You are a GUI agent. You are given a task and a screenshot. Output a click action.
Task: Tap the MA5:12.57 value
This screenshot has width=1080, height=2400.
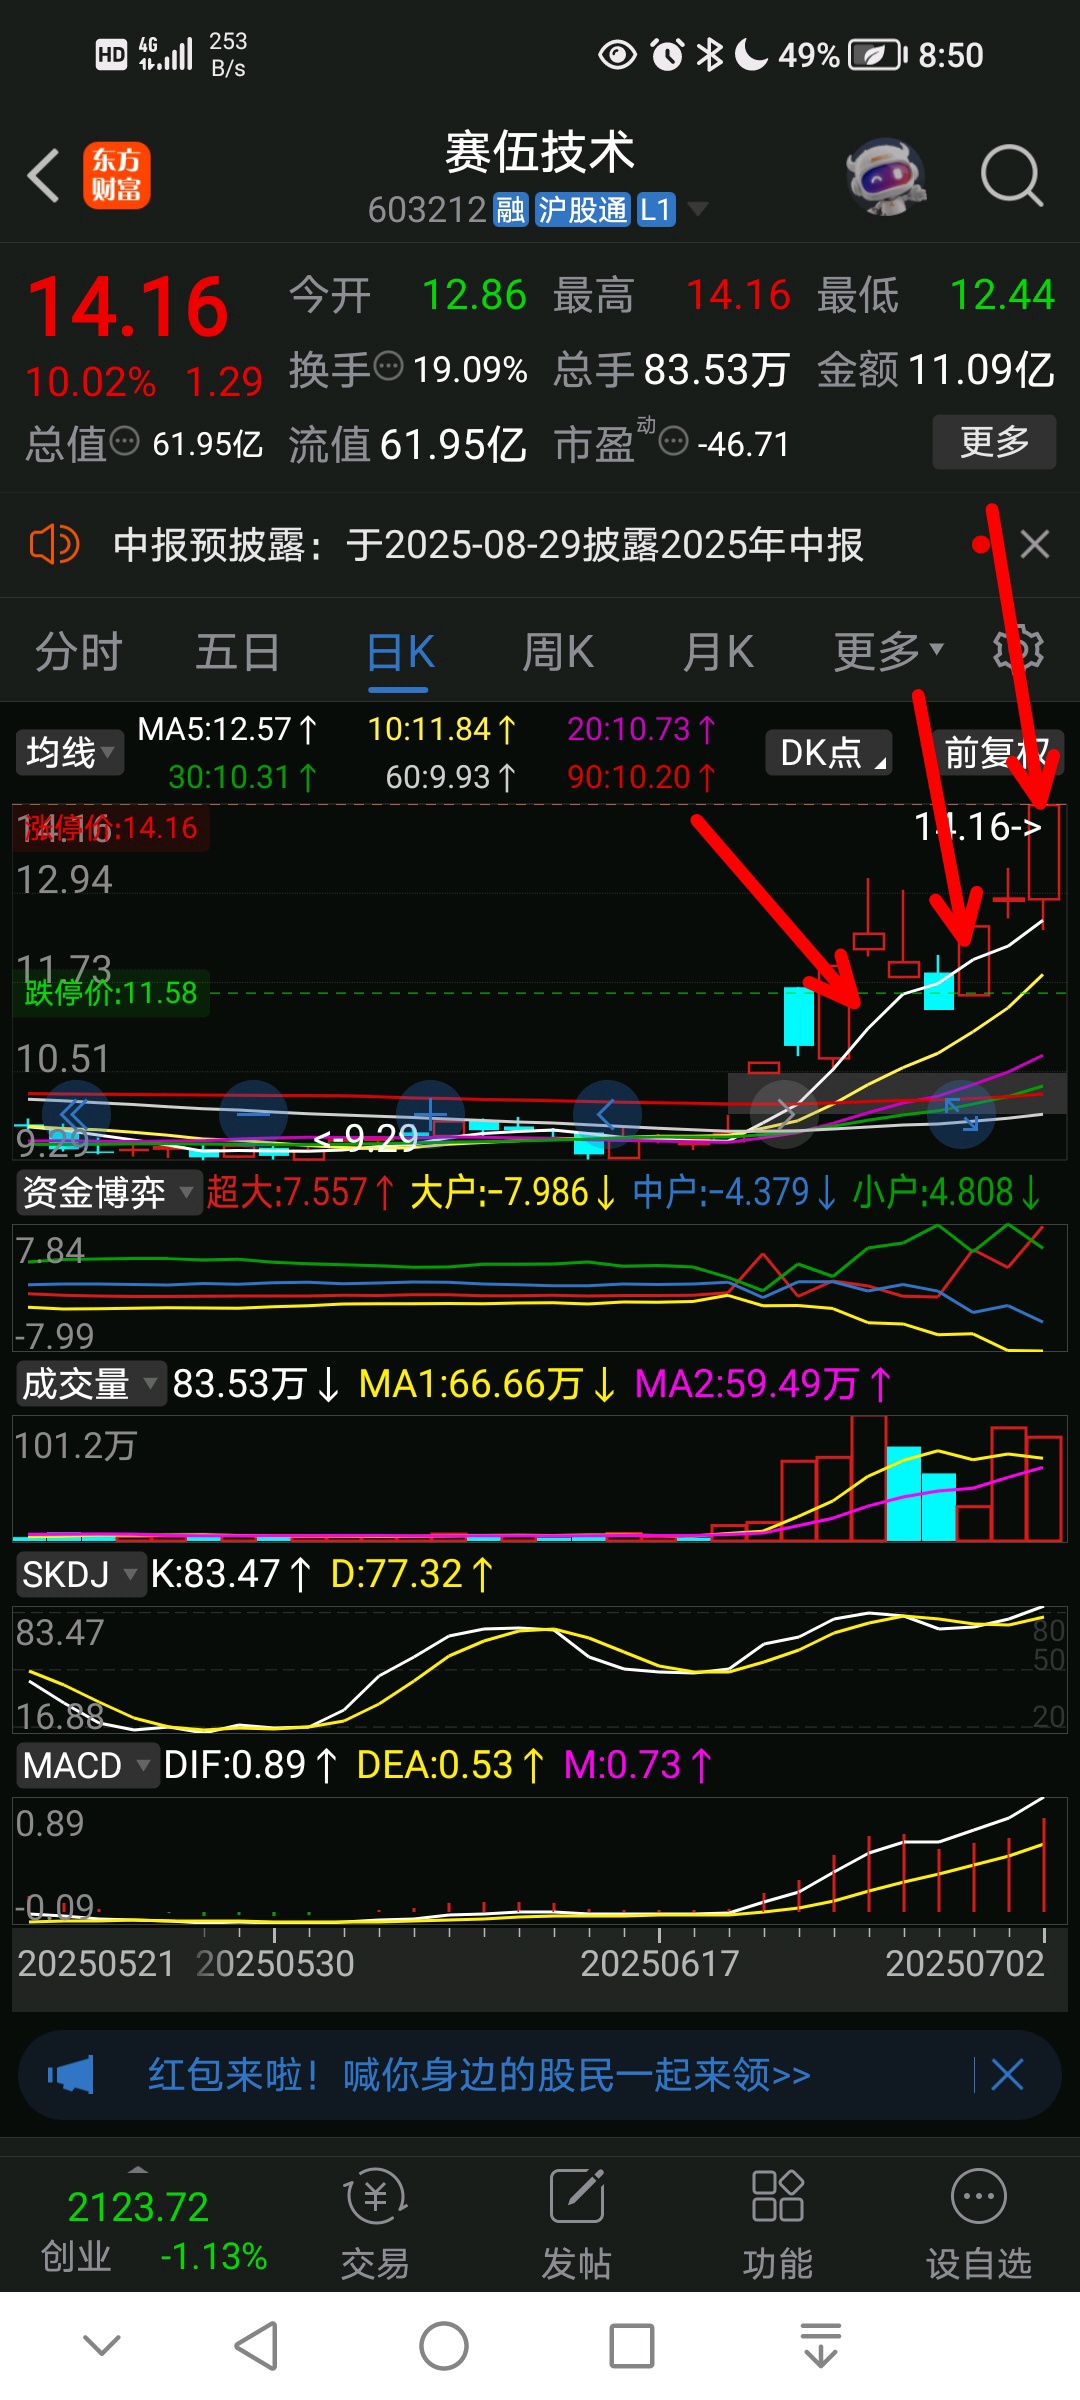pos(227,729)
